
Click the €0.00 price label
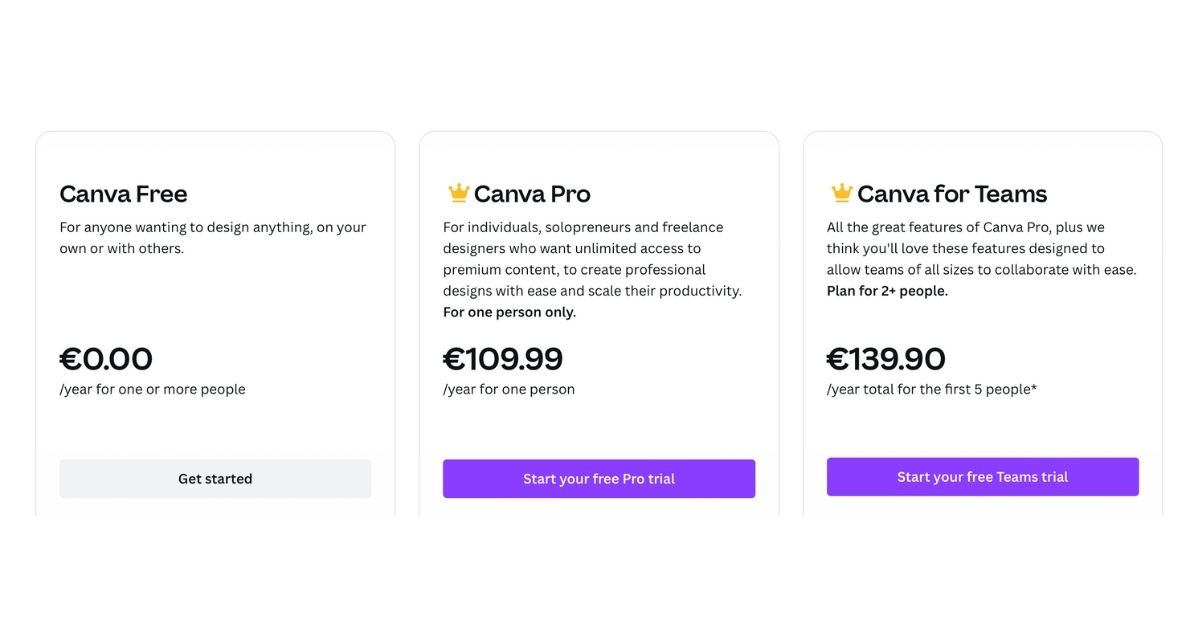(x=106, y=358)
